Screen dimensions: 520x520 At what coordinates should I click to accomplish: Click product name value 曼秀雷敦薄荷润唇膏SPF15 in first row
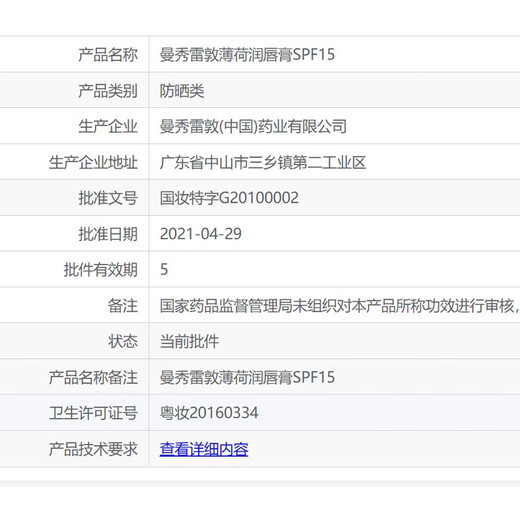pos(247,54)
